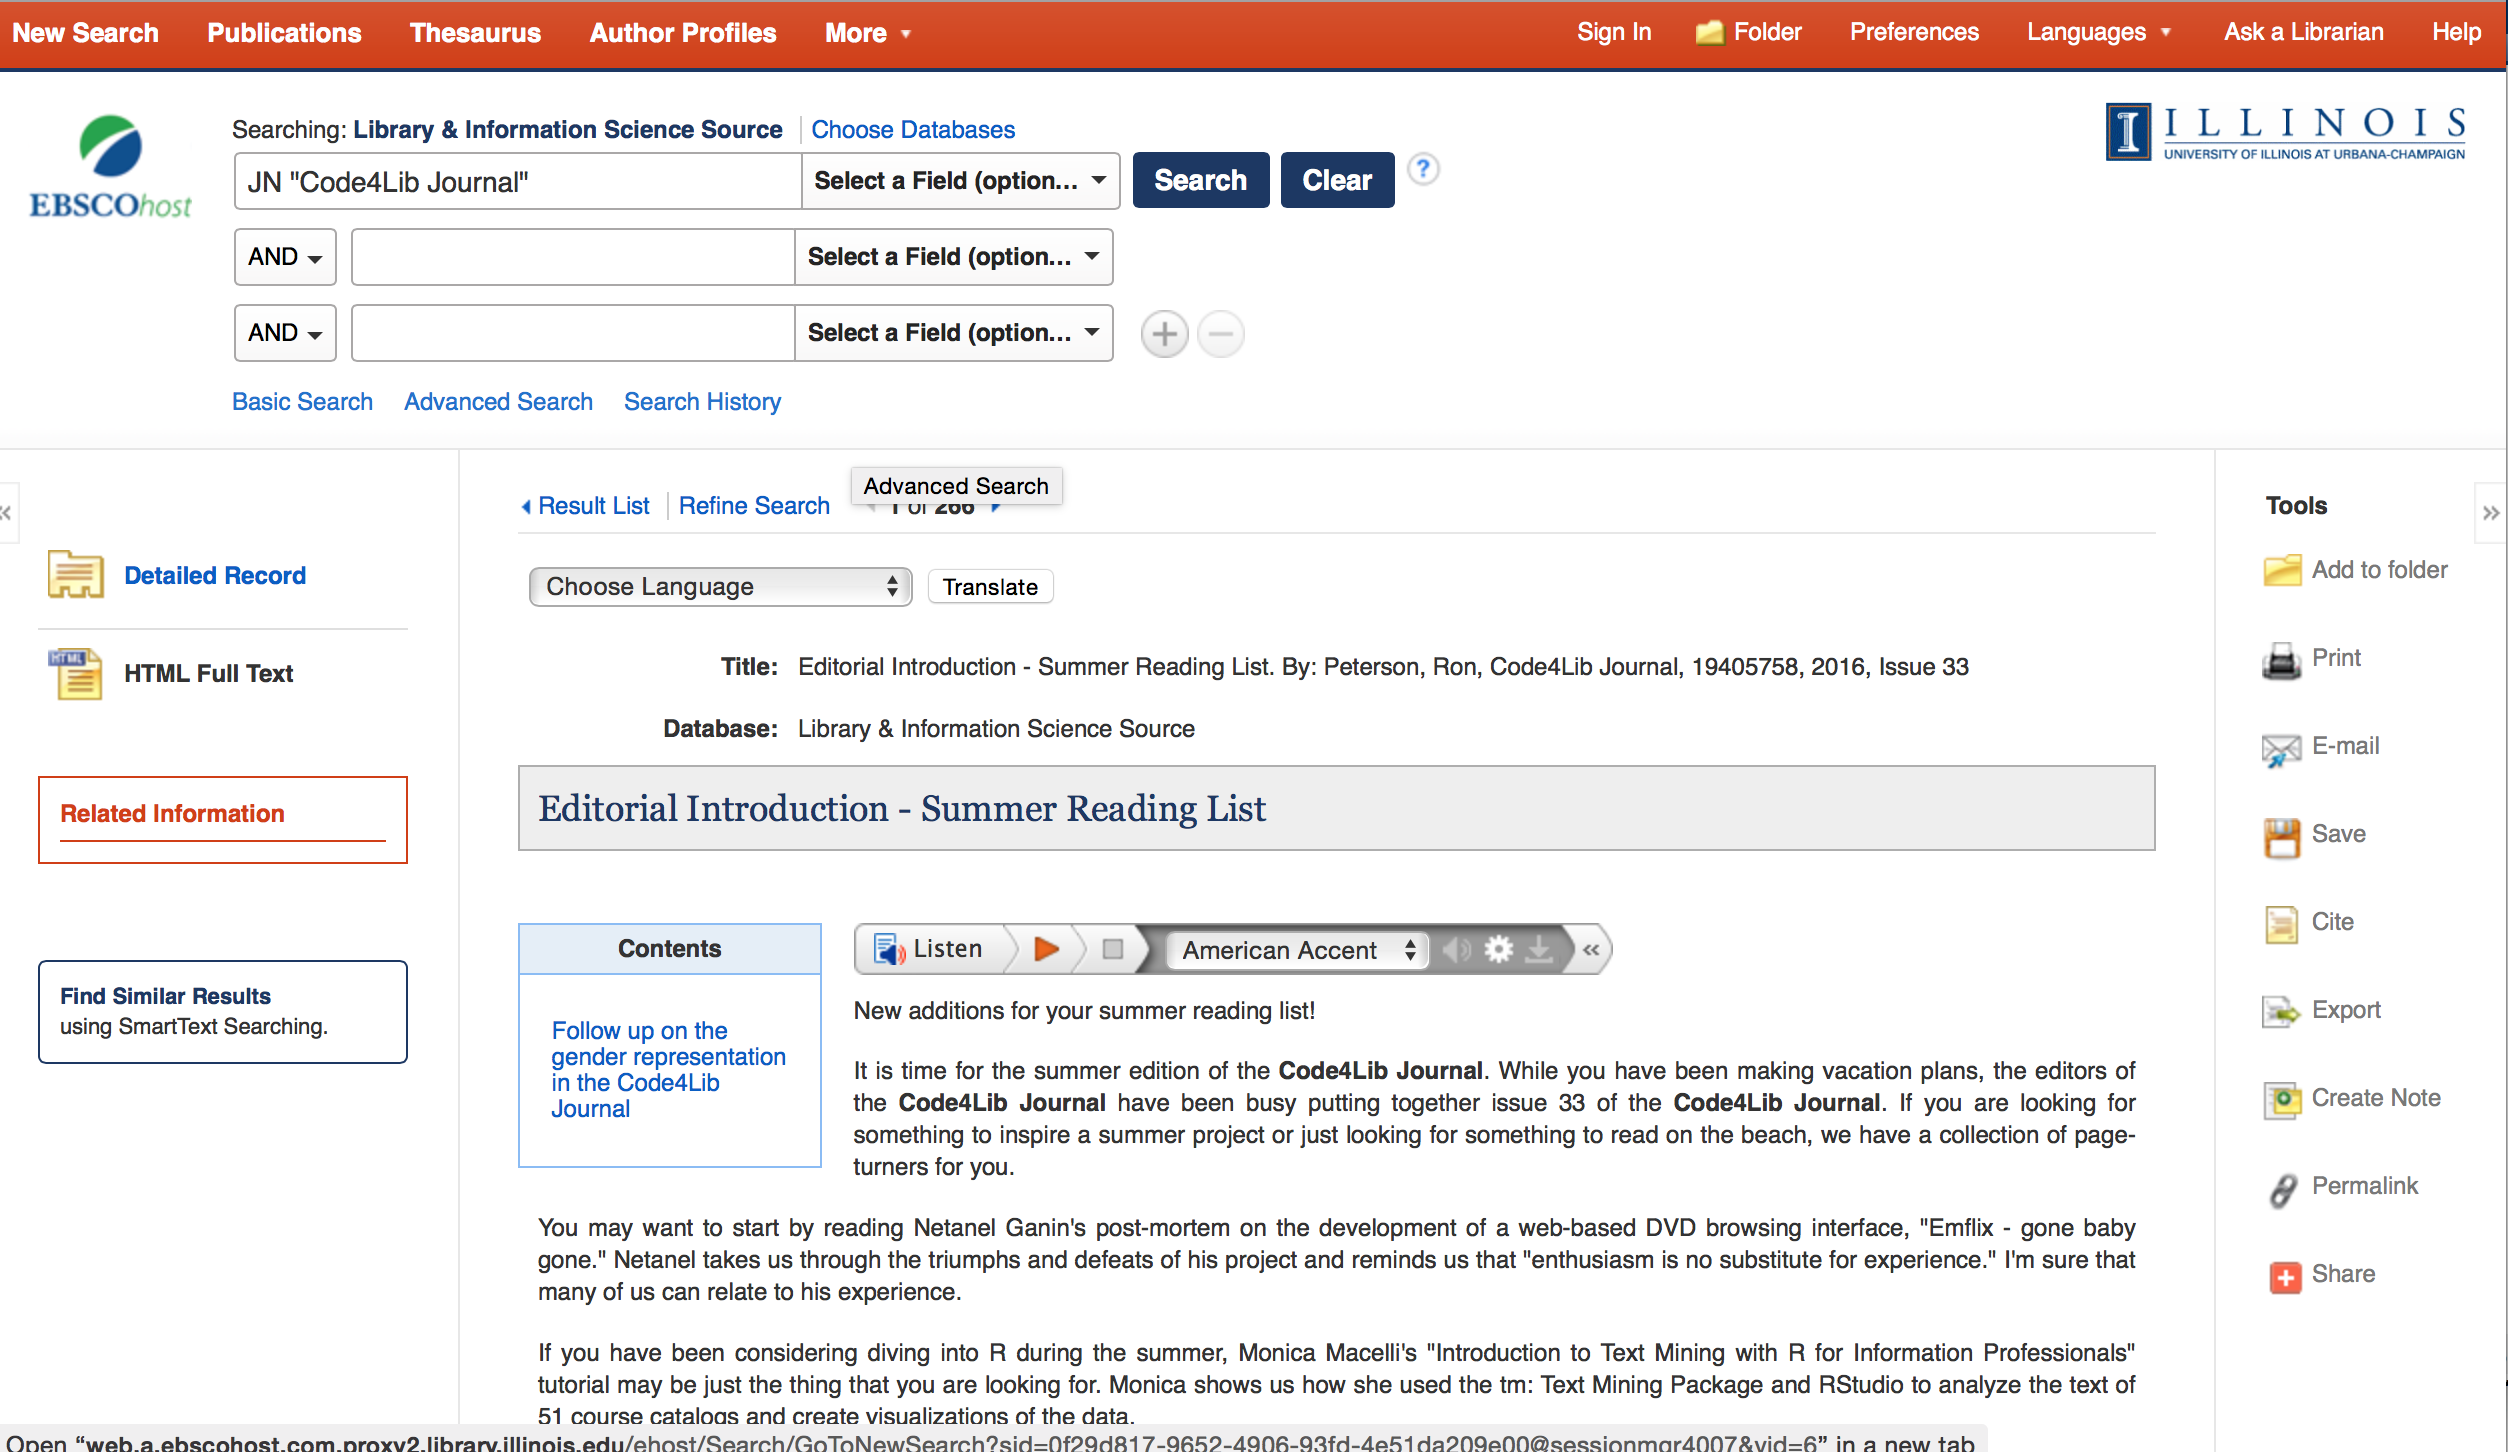Click the Detailed Record icon
The width and height of the screenshot is (2508, 1452).
tap(76, 575)
